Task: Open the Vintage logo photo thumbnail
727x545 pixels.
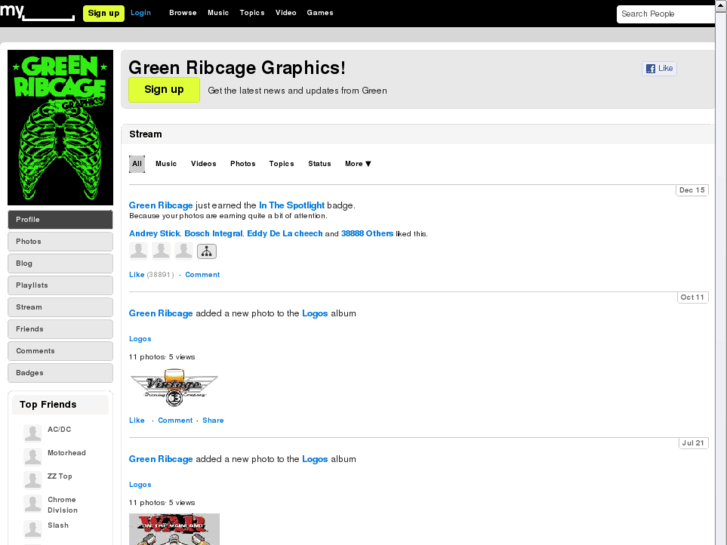Action: point(174,388)
